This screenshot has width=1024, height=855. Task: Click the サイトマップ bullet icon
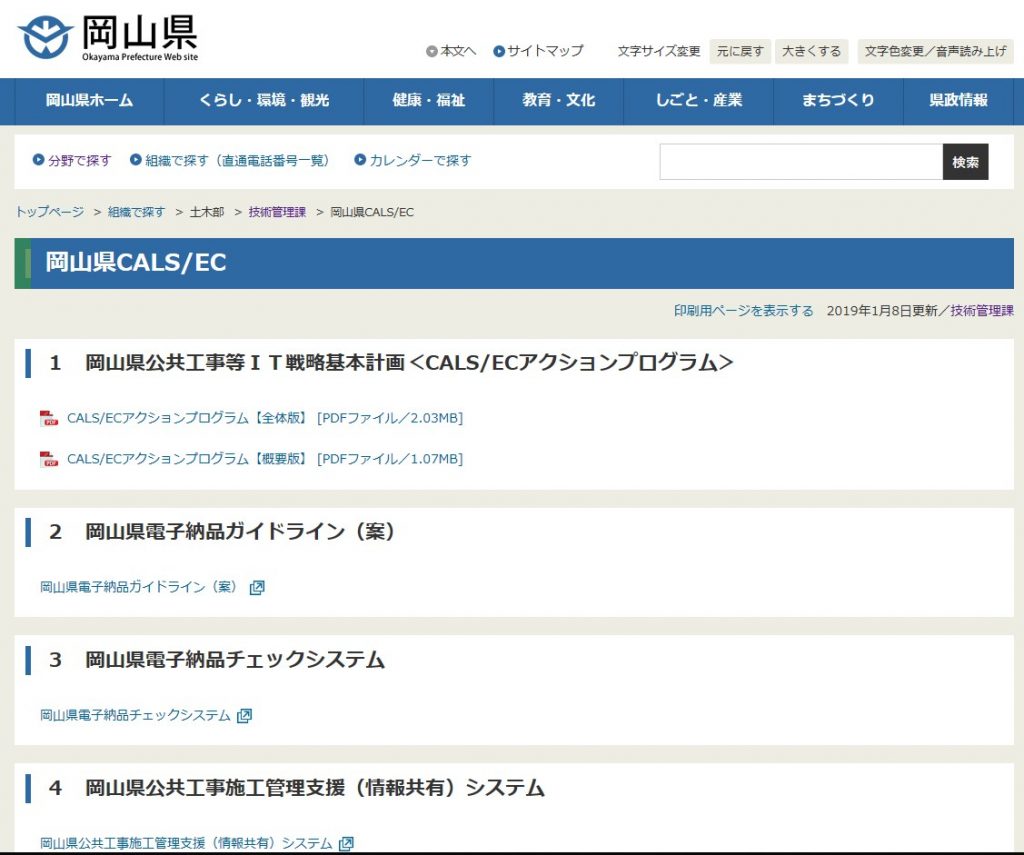(499, 51)
